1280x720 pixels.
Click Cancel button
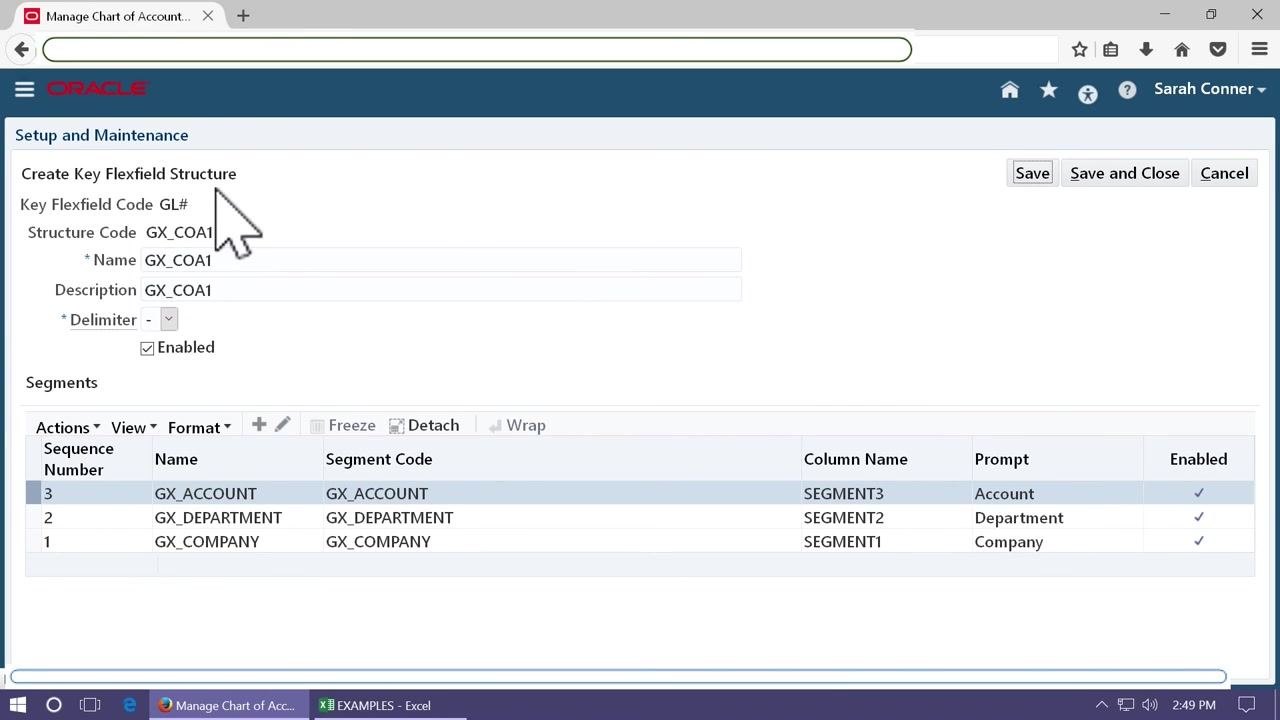[x=1224, y=173]
